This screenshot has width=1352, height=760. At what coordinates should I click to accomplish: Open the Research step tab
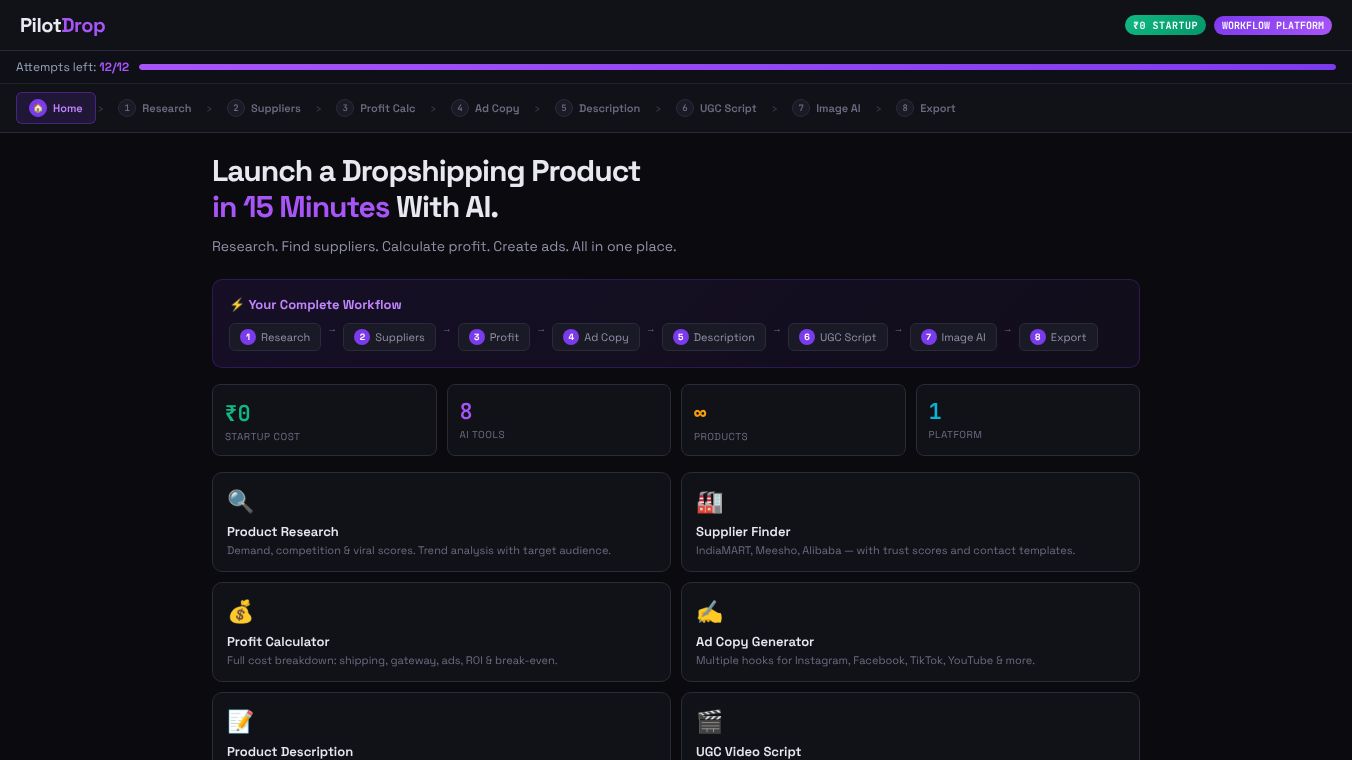pos(155,108)
